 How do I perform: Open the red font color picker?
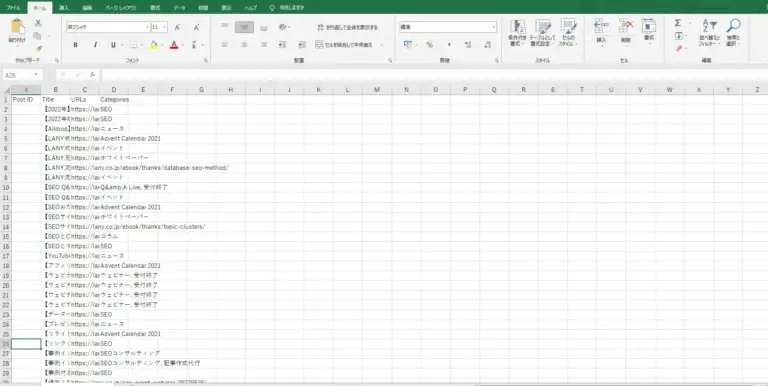coord(174,45)
